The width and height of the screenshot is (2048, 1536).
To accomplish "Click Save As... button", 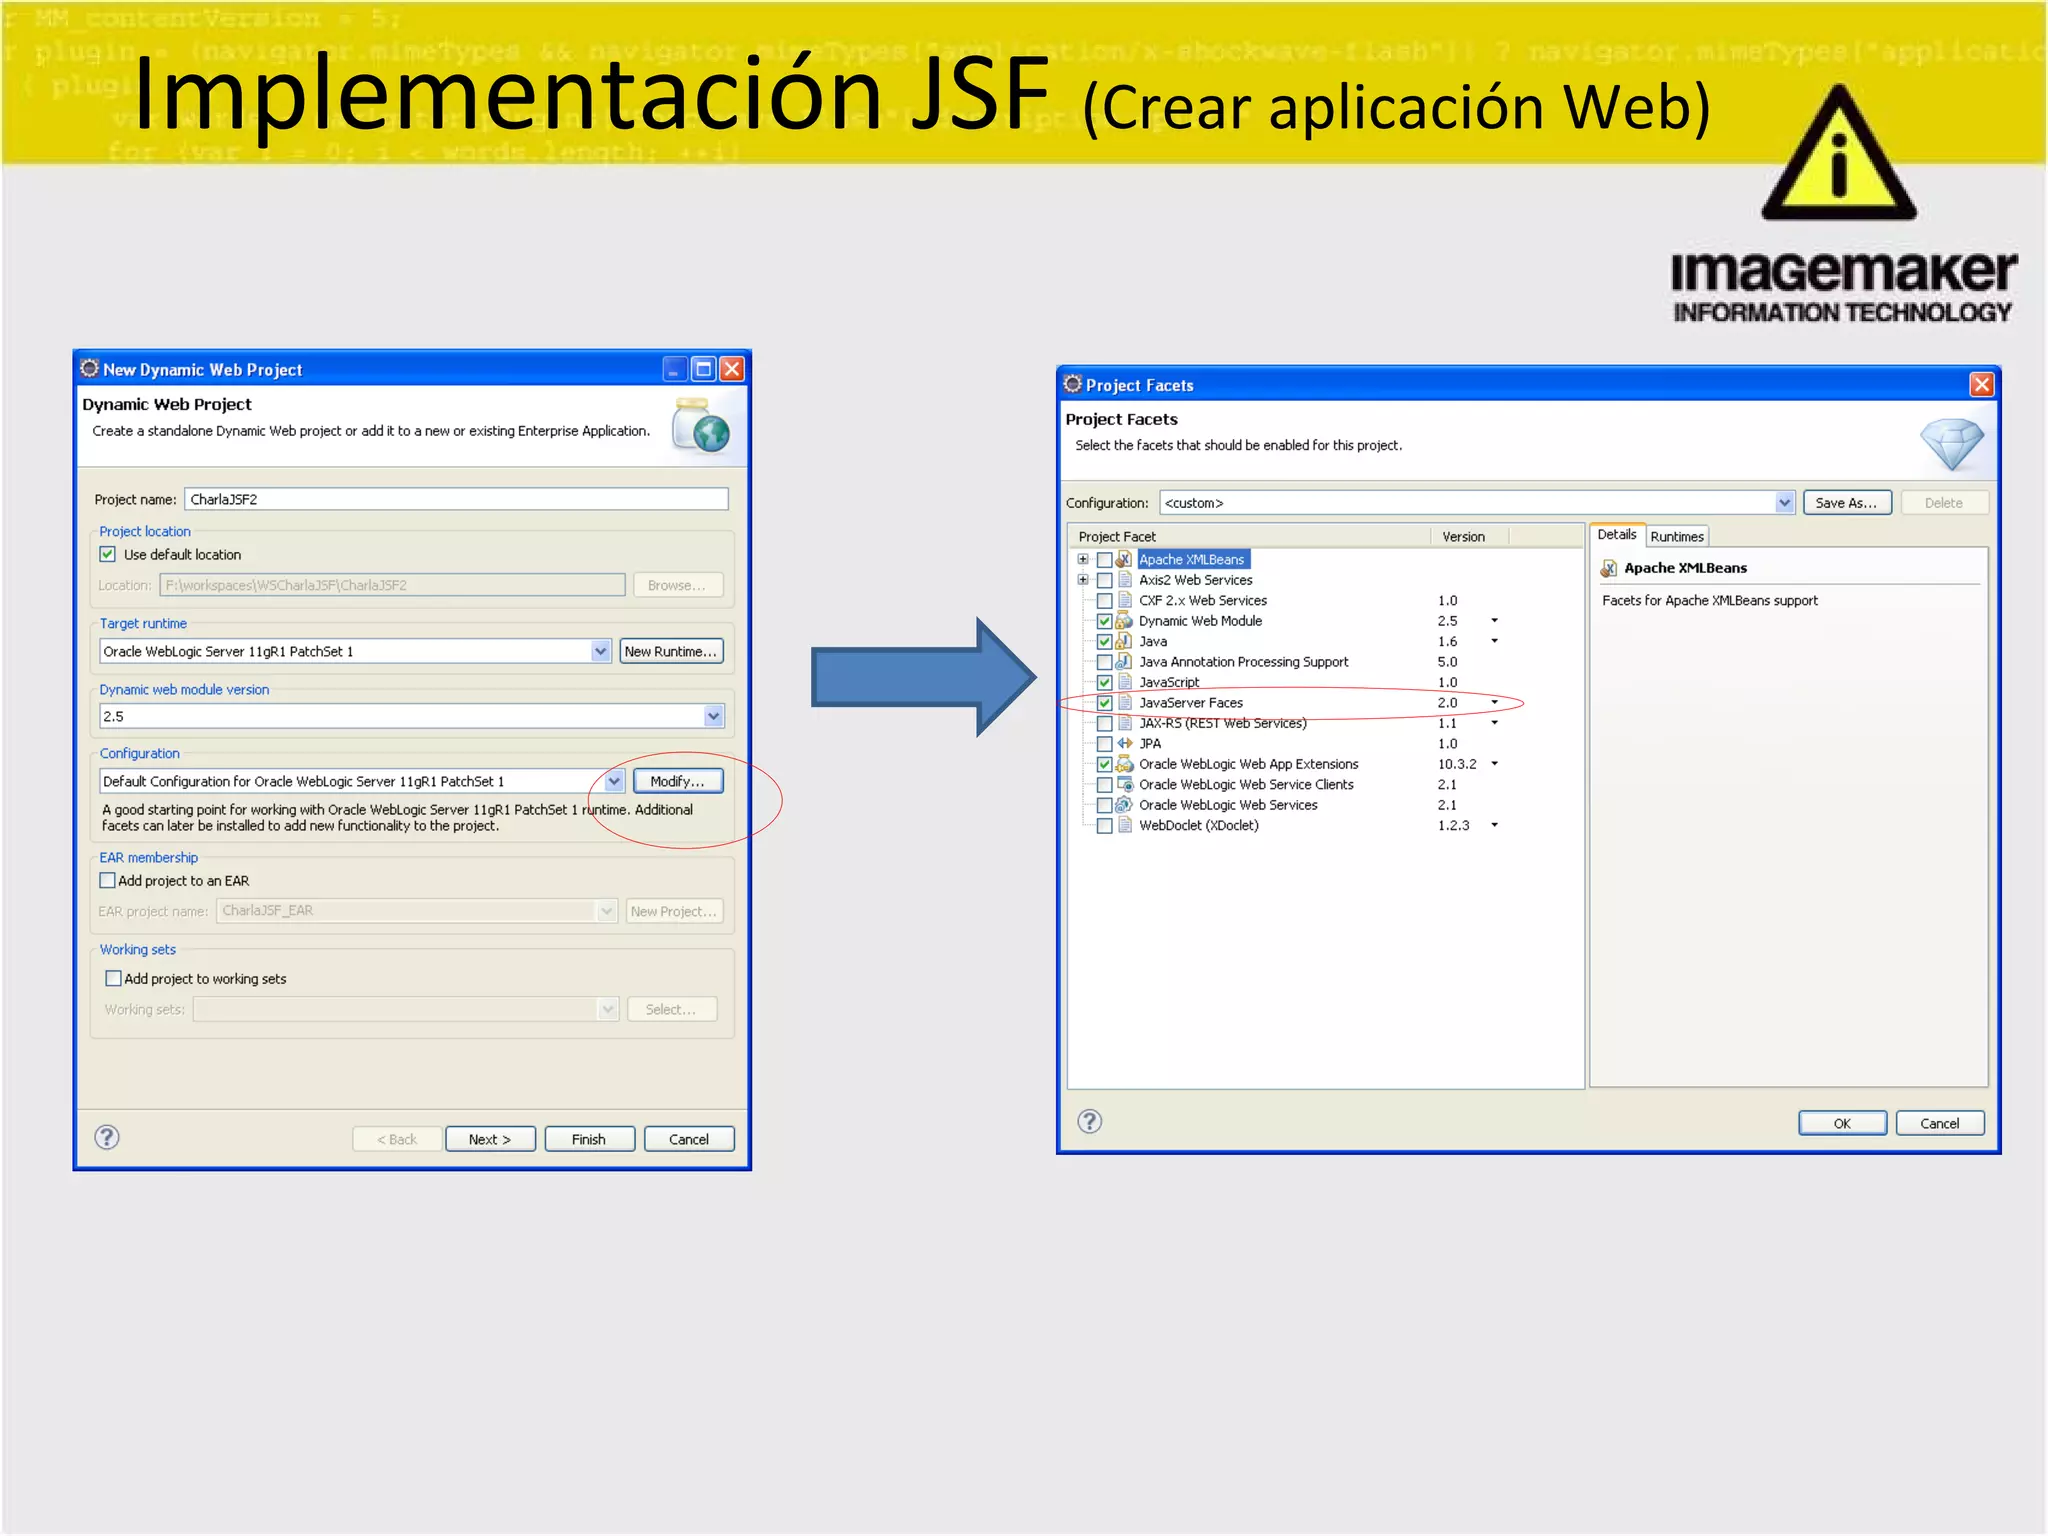I will point(1846,503).
